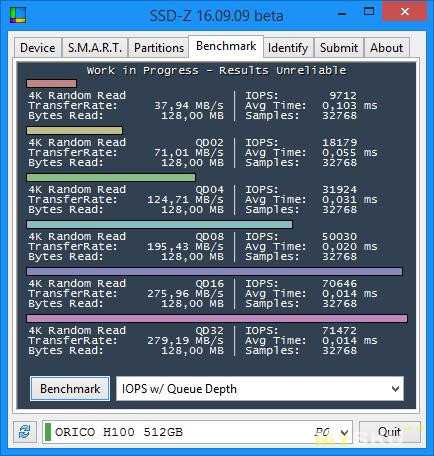Open the ORICO H100 512GB drive selector
The height and width of the screenshot is (456, 434).
click(x=197, y=432)
